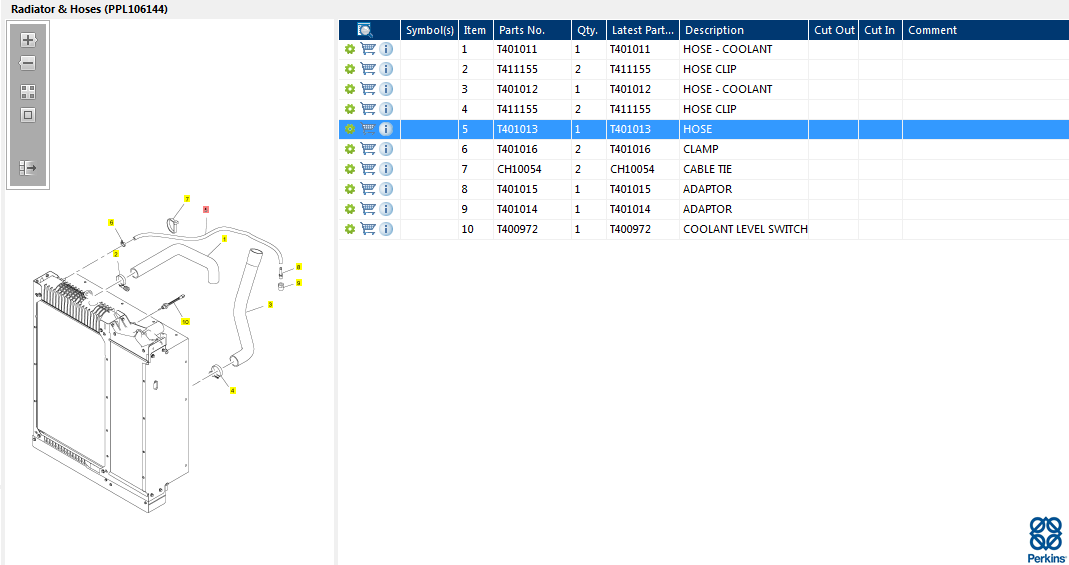Open info for item 3 T401012

click(x=386, y=89)
